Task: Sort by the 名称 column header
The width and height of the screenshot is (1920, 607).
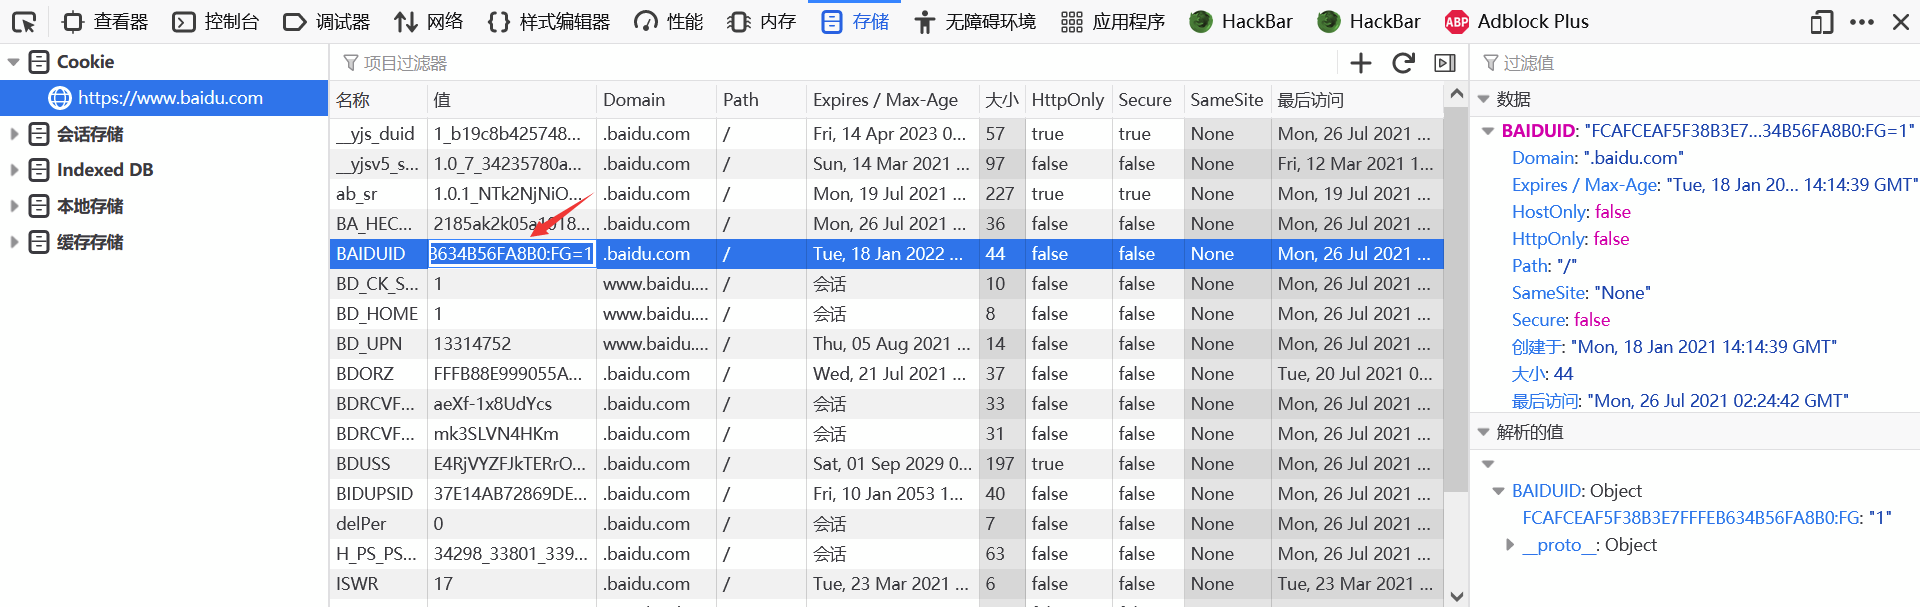Action: pyautogui.click(x=378, y=100)
